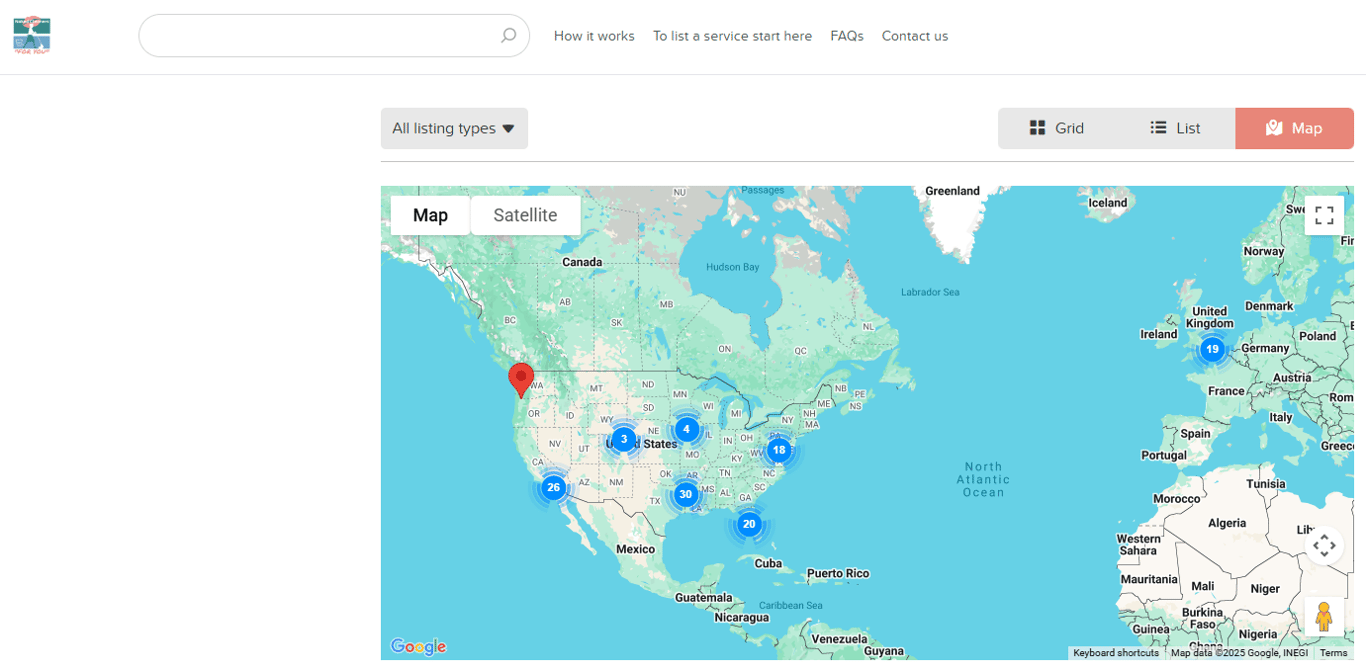Image resolution: width=1366 pixels, height=672 pixels.
Task: Open the cluster of 26 listings
Action: (553, 487)
